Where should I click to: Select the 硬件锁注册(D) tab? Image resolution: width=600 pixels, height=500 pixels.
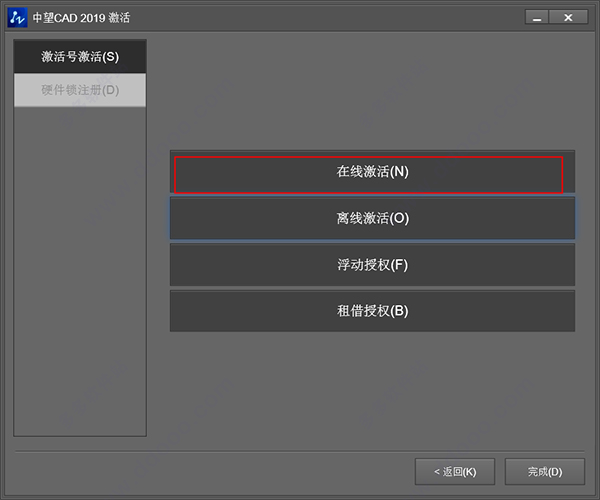80,90
